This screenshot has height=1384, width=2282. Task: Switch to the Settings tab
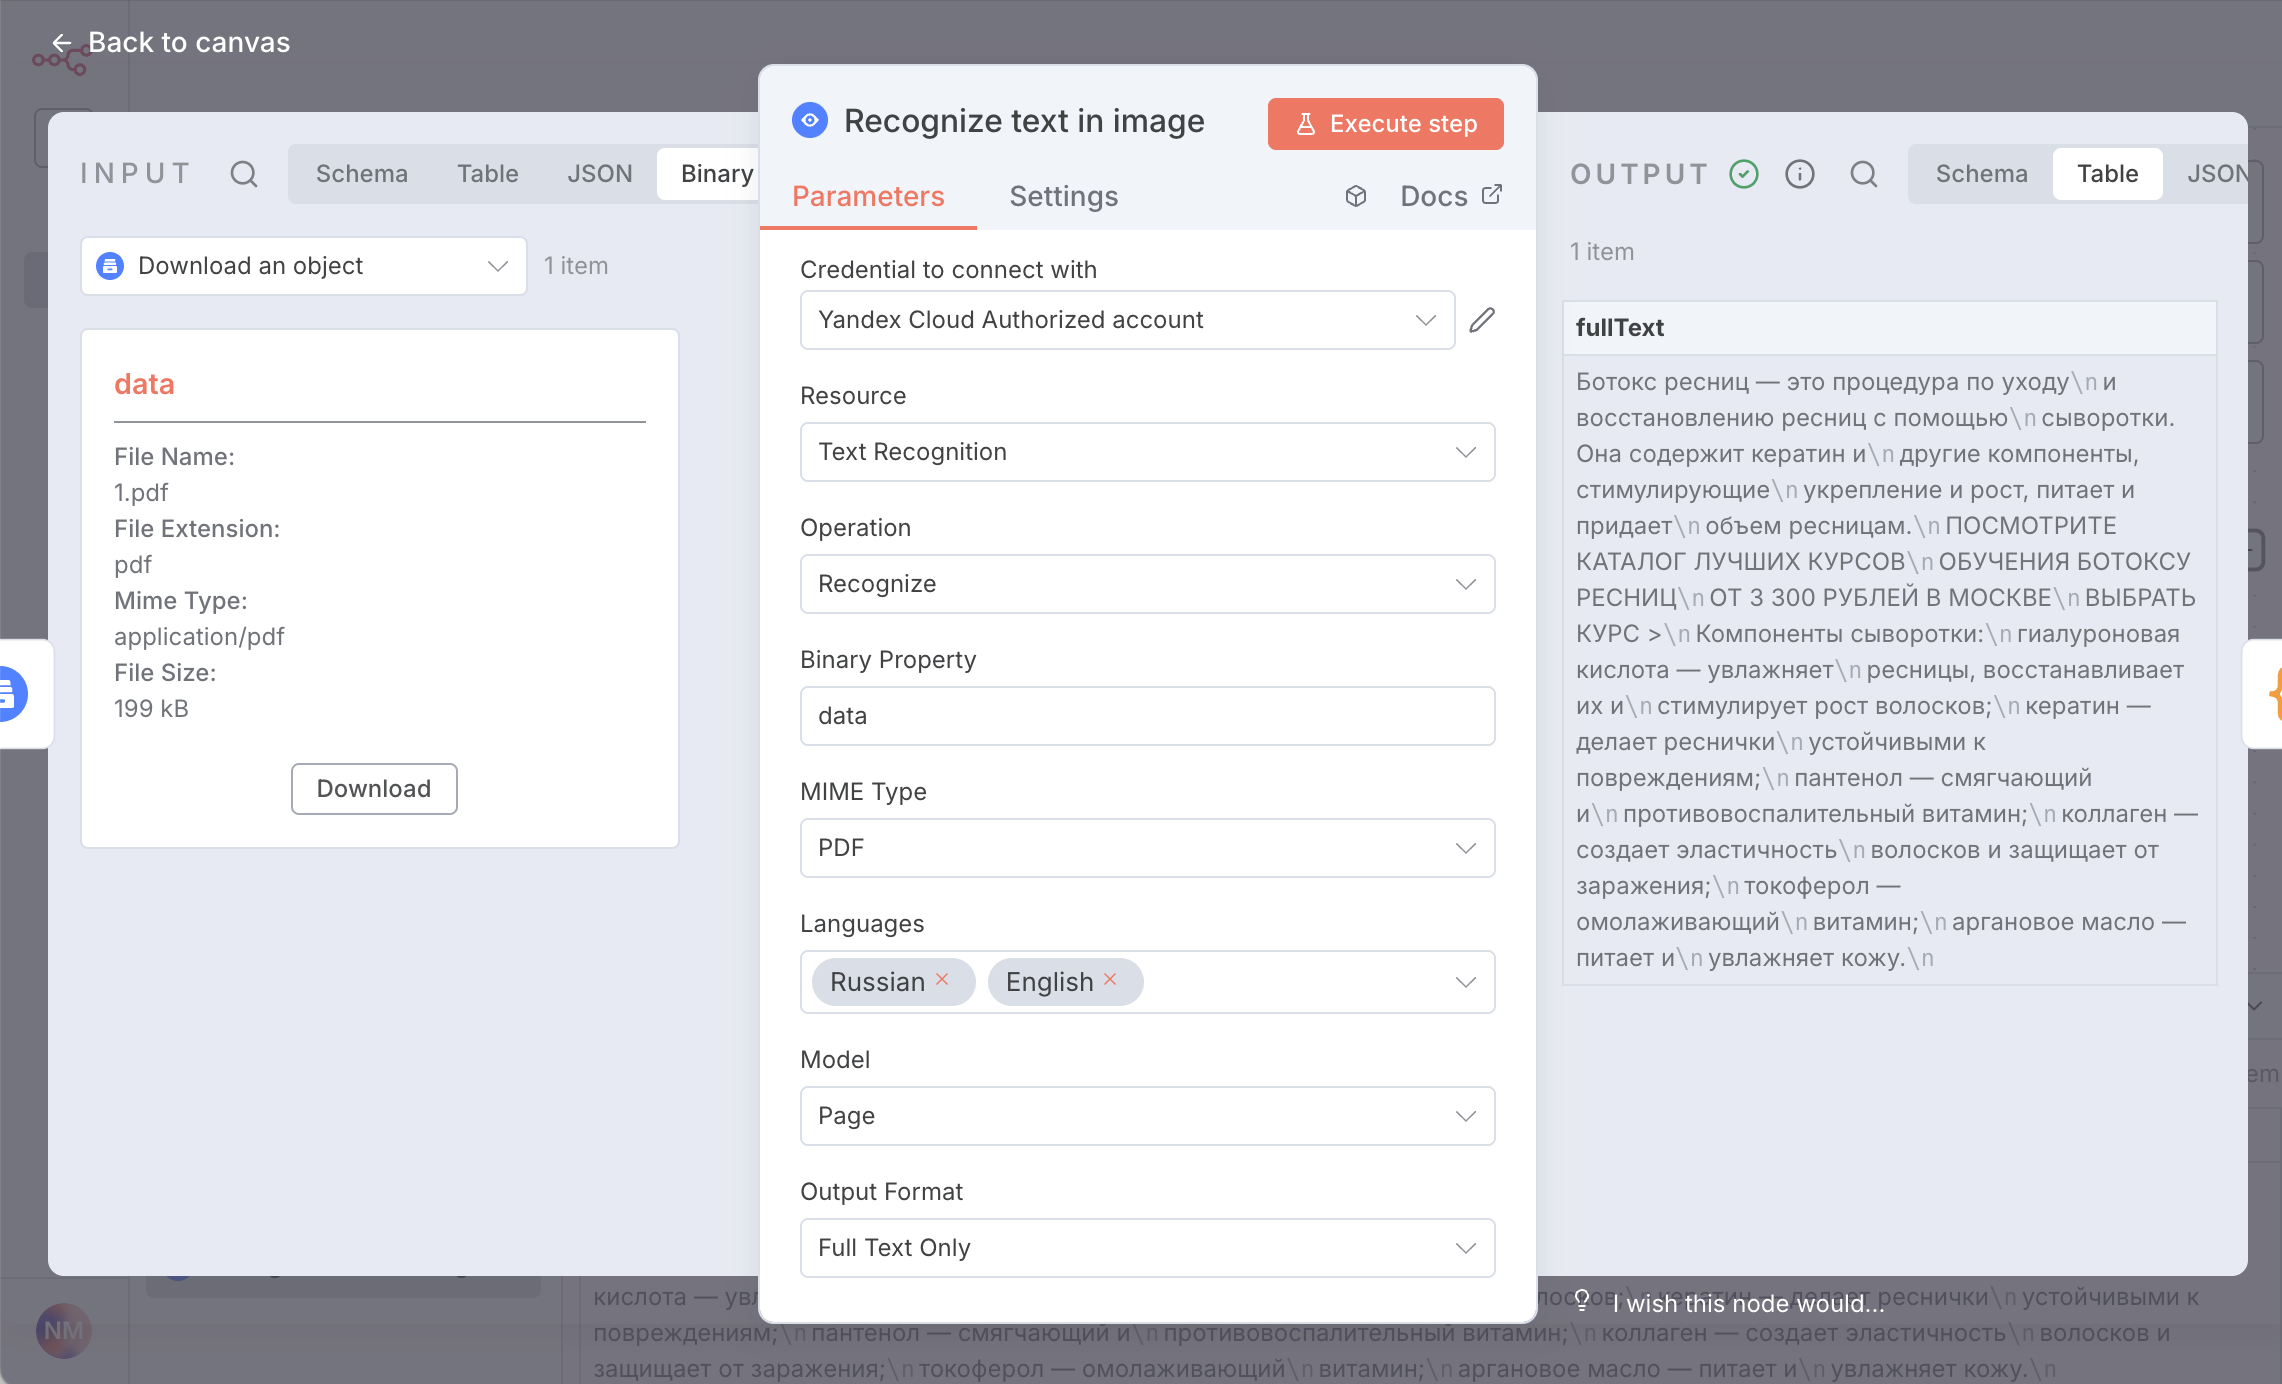pyautogui.click(x=1063, y=196)
